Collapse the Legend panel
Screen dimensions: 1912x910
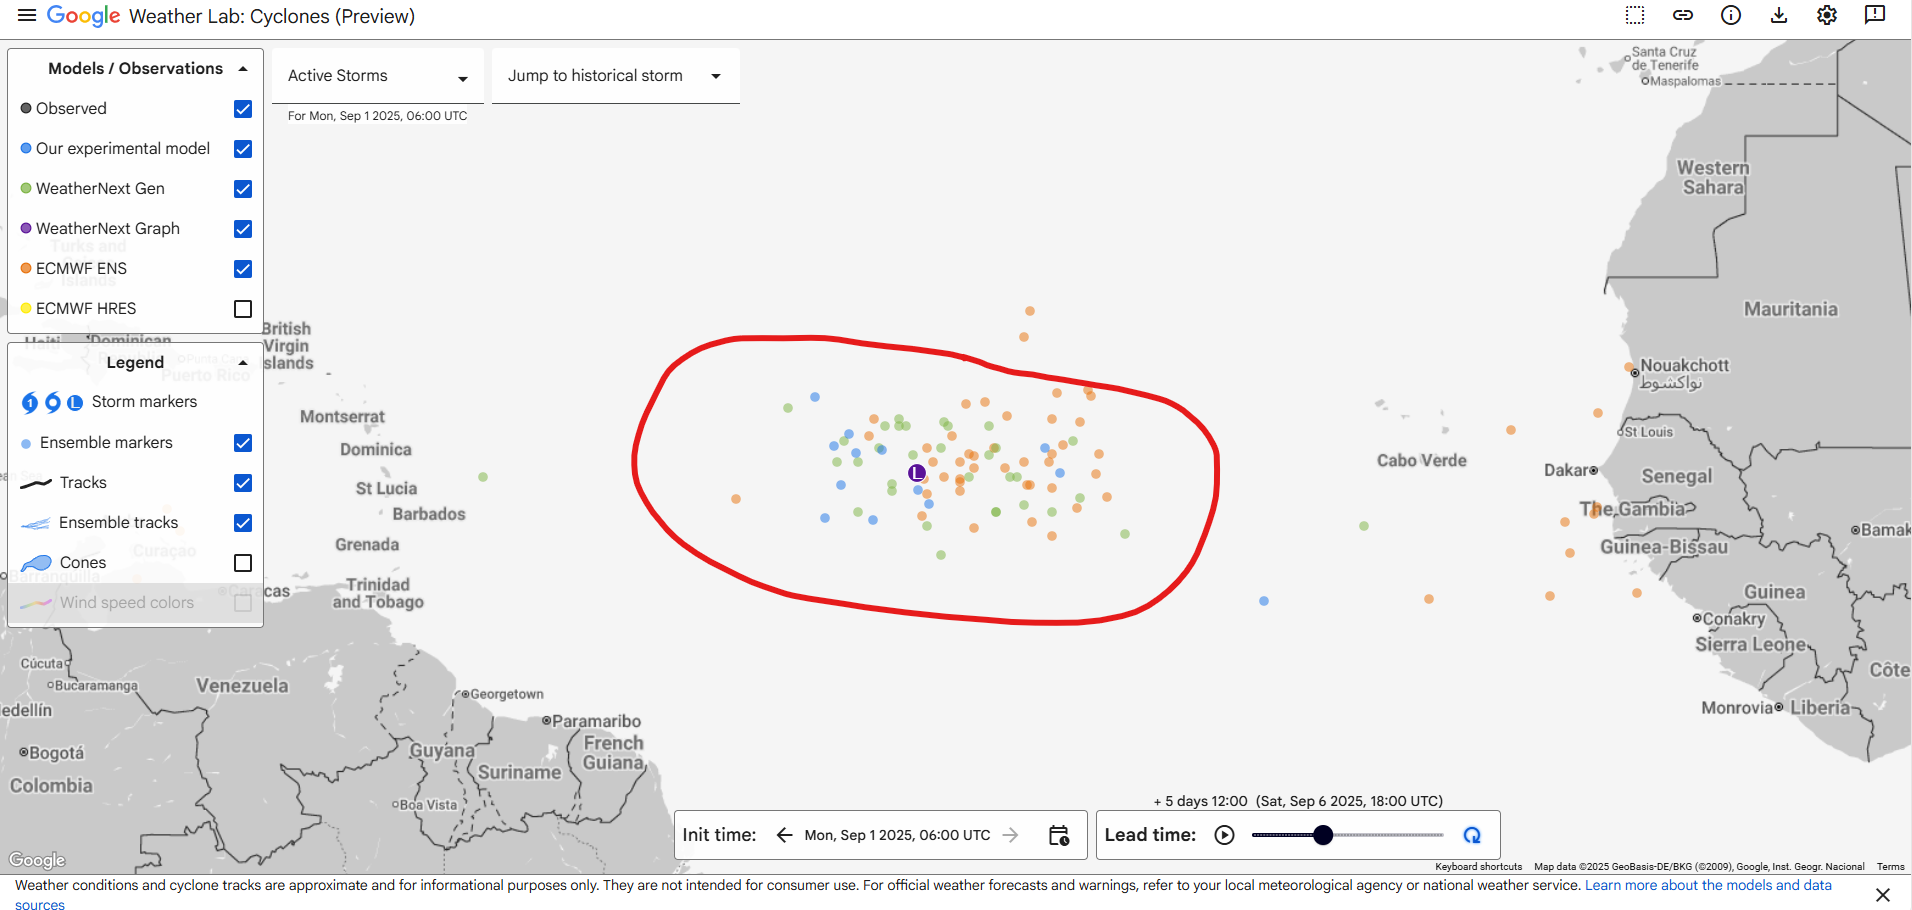tap(243, 363)
